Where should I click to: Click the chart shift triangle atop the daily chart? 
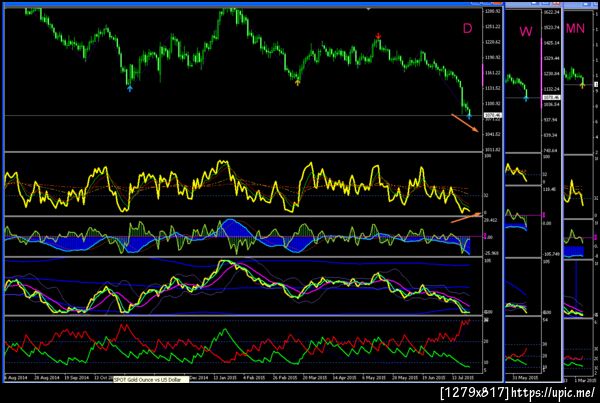coord(368,8)
